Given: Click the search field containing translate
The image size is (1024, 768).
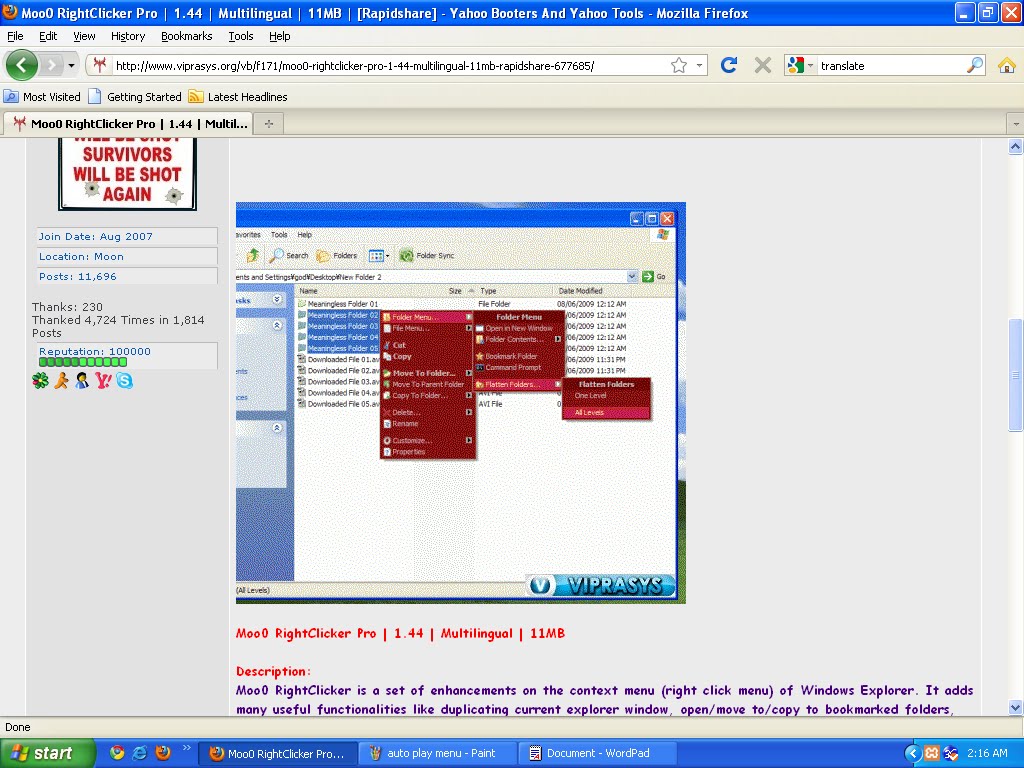Looking at the screenshot, I should click(x=891, y=65).
